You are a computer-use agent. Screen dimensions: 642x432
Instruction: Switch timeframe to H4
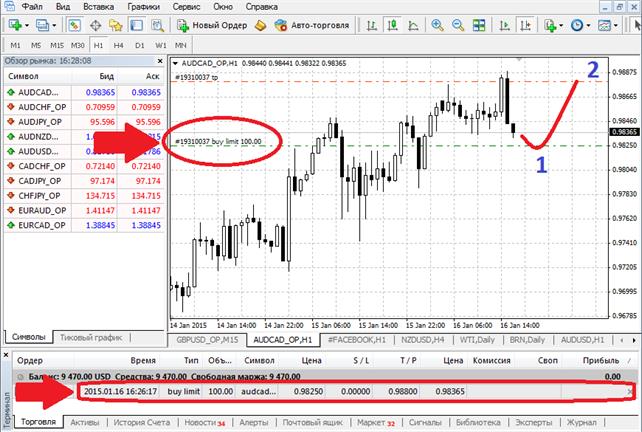(119, 45)
